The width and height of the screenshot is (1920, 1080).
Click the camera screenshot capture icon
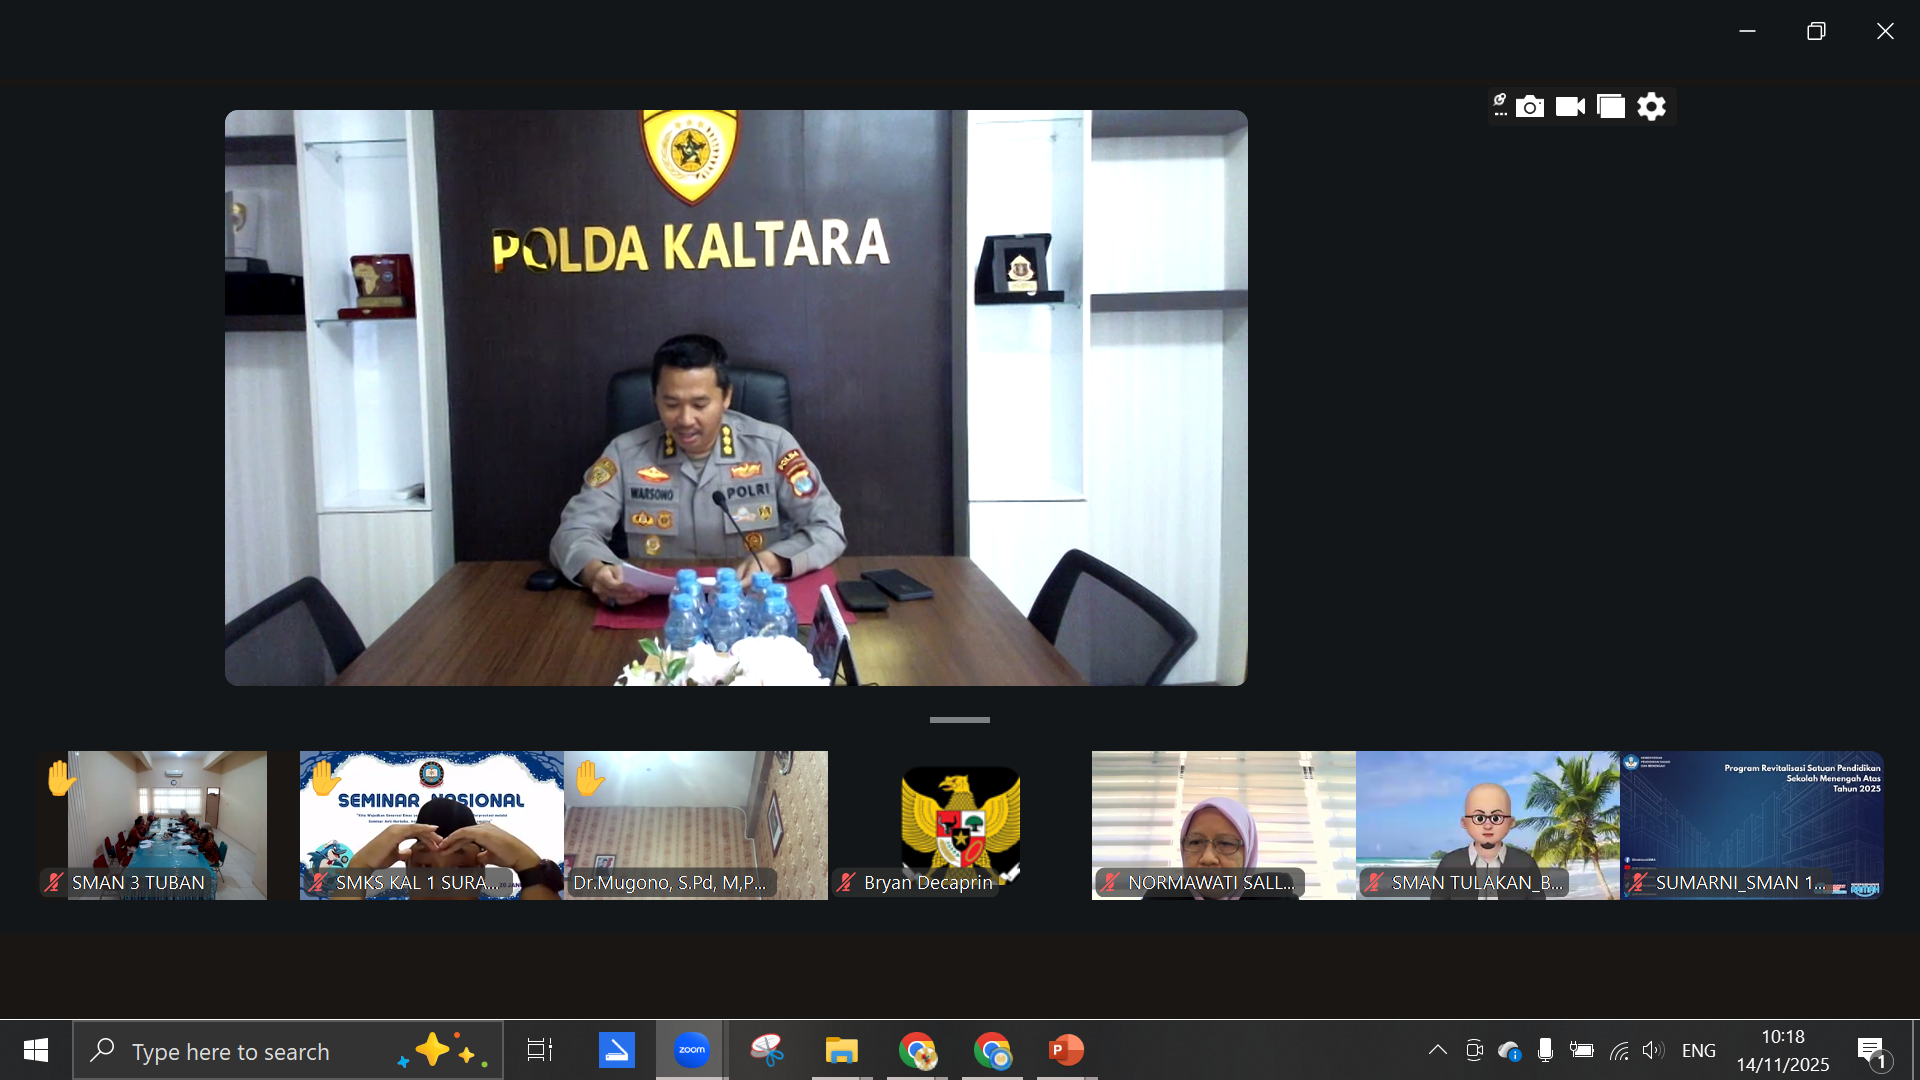pos(1529,107)
